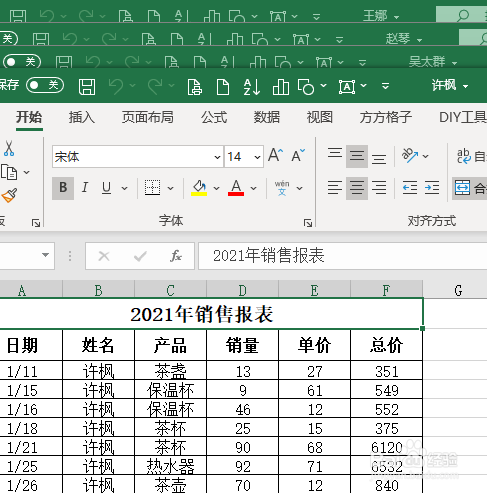Click the Increase Indent icon
487x493 pixels.
pos(432,188)
